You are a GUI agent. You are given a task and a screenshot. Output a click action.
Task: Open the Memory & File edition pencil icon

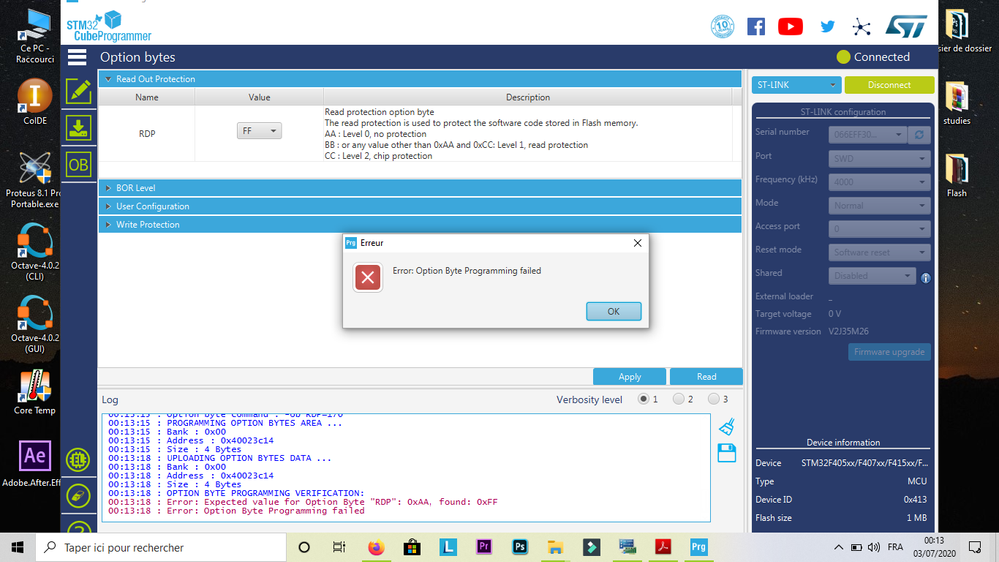click(78, 92)
